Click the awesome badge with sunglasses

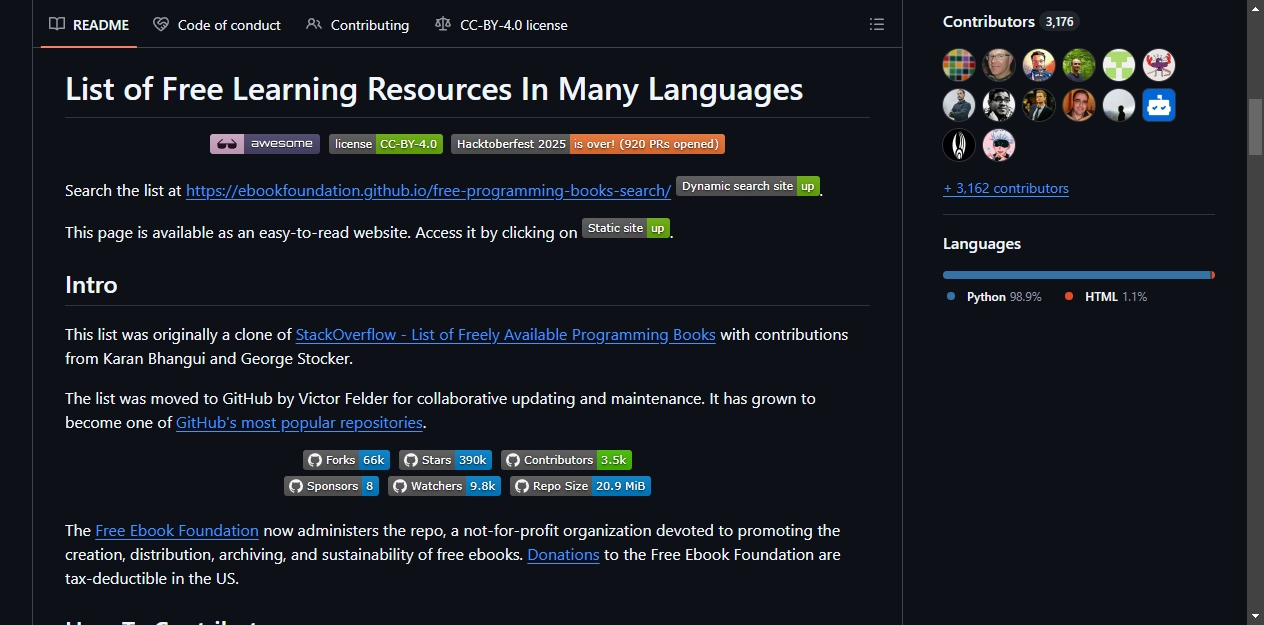265,144
